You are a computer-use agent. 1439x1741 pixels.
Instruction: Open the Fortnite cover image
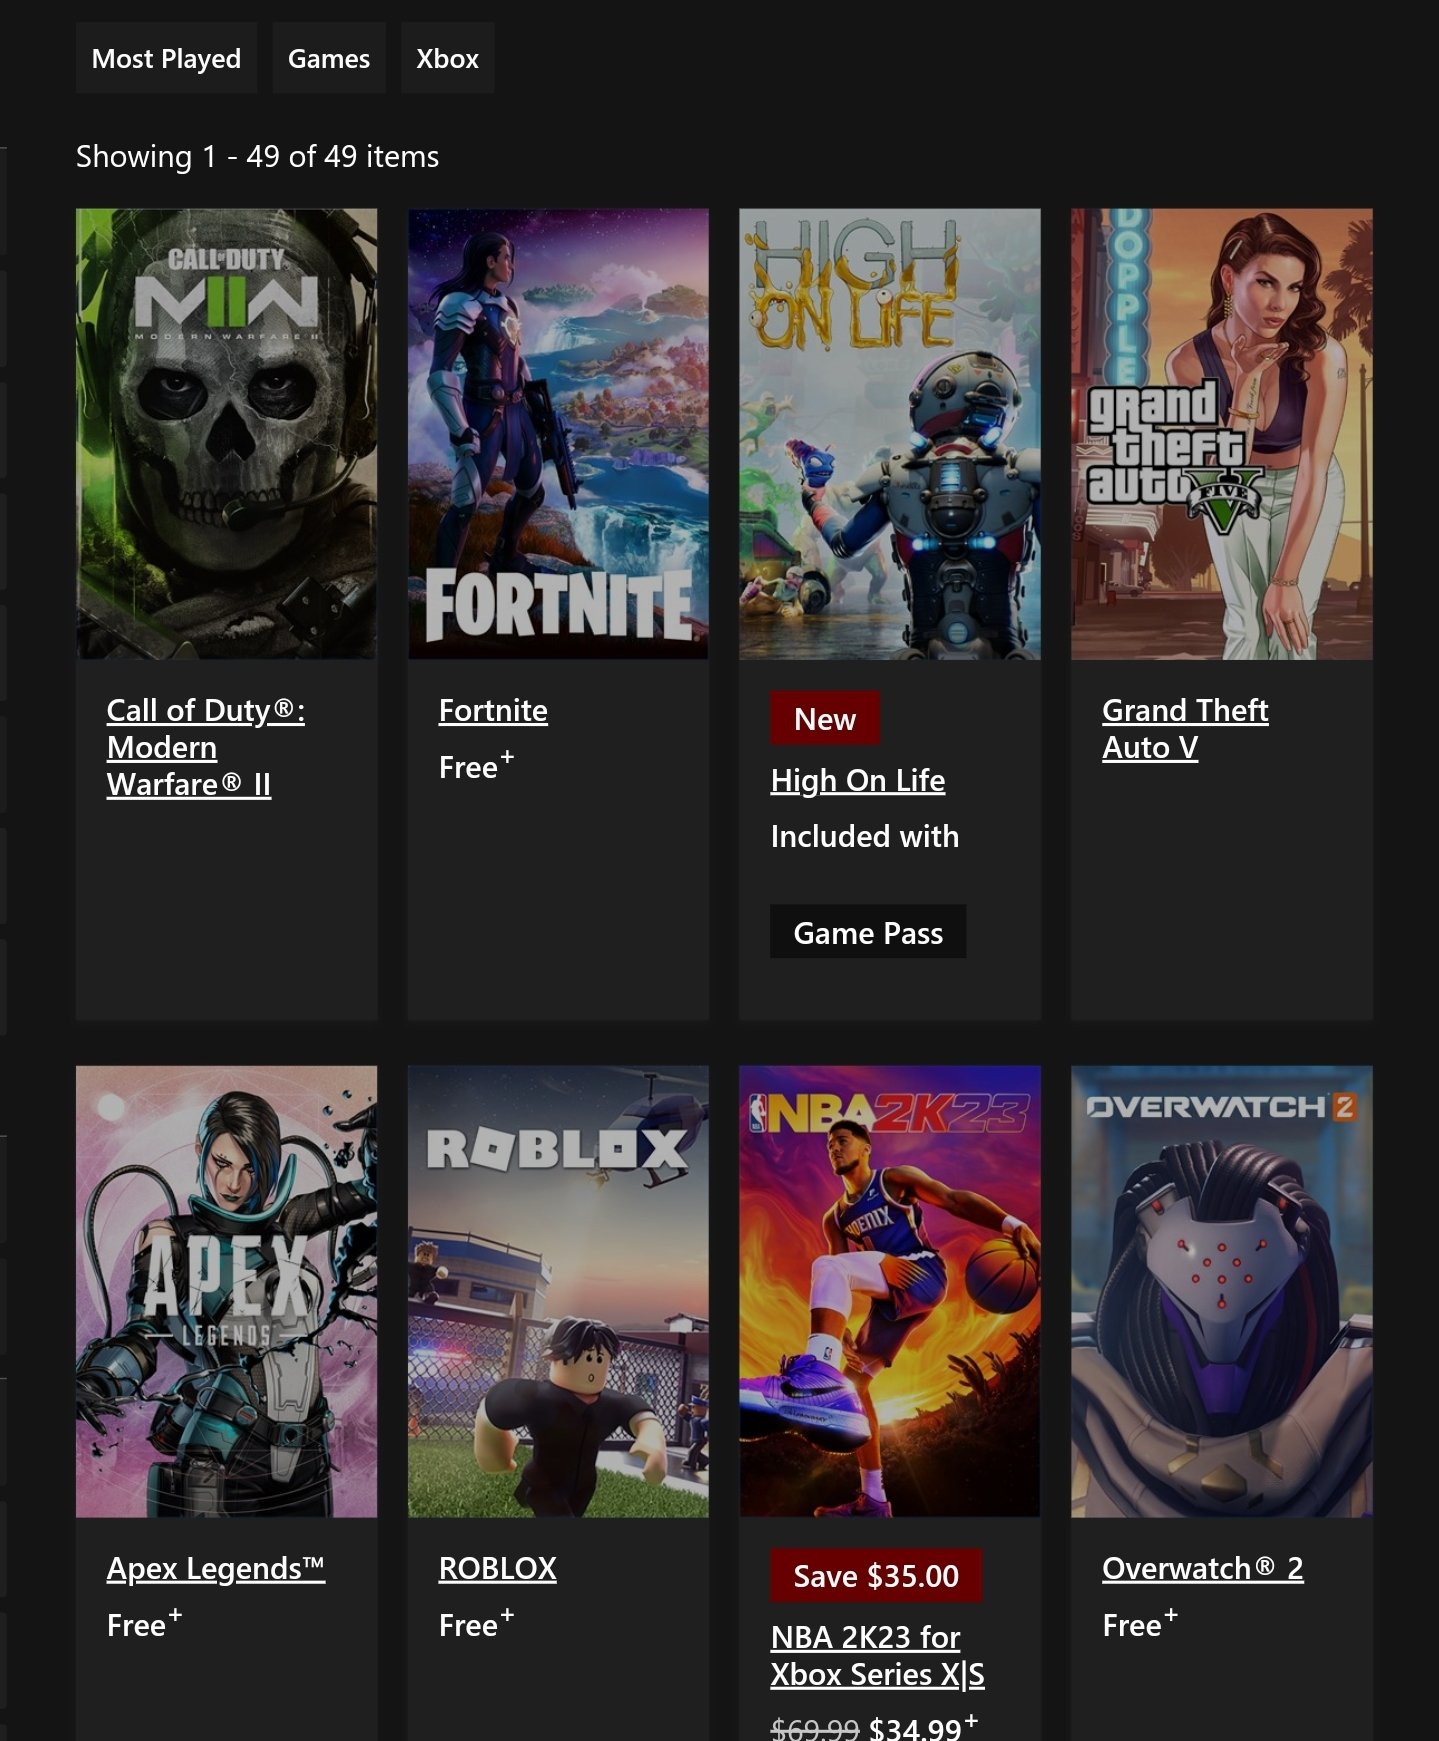click(558, 434)
